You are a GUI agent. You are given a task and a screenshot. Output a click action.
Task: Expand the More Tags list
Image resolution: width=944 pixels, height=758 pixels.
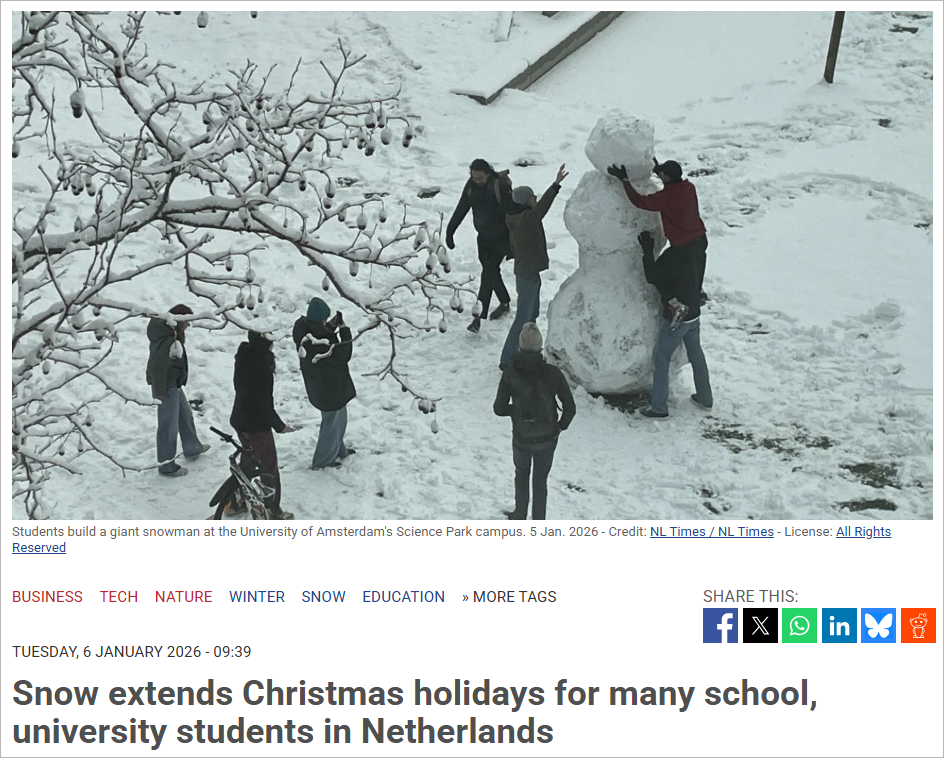pyautogui.click(x=509, y=597)
